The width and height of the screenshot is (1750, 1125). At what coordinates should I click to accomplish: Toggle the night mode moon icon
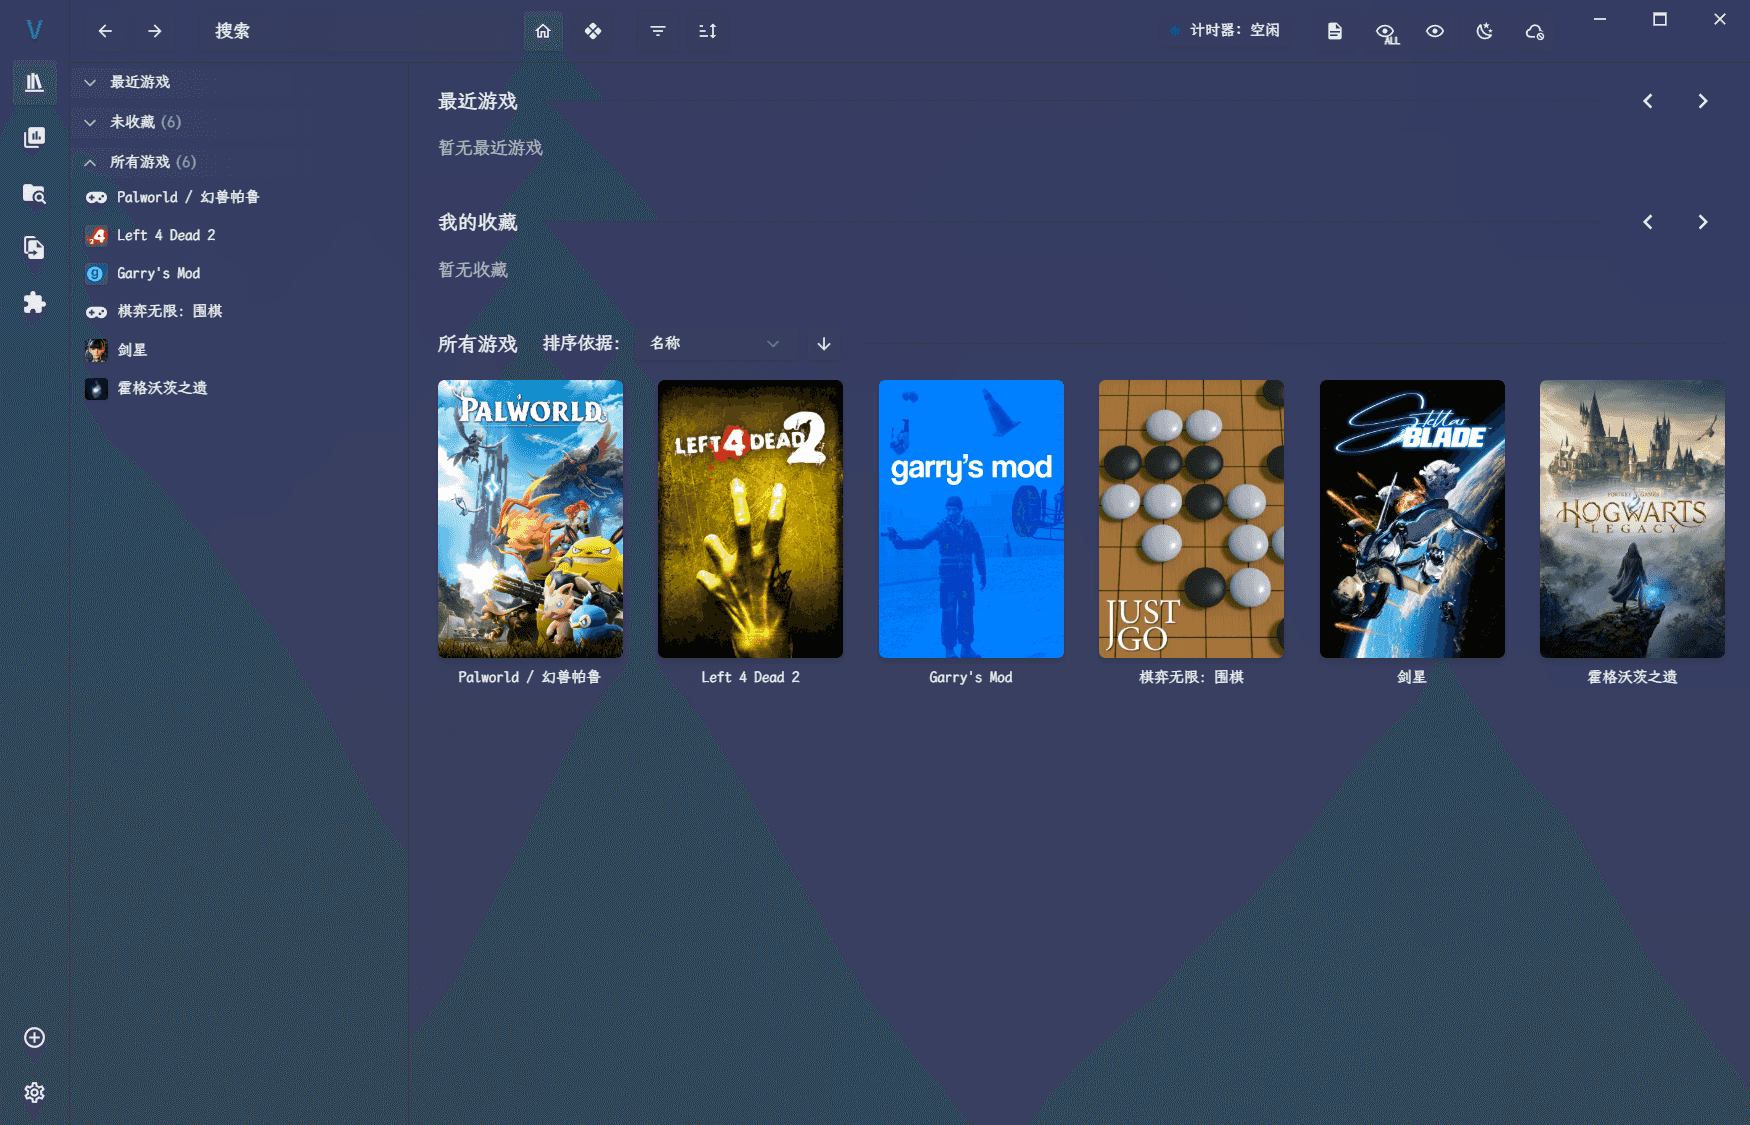(x=1484, y=31)
